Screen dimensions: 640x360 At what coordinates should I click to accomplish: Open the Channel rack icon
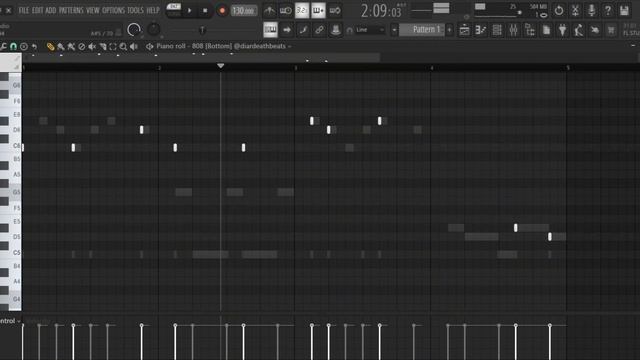(x=497, y=30)
